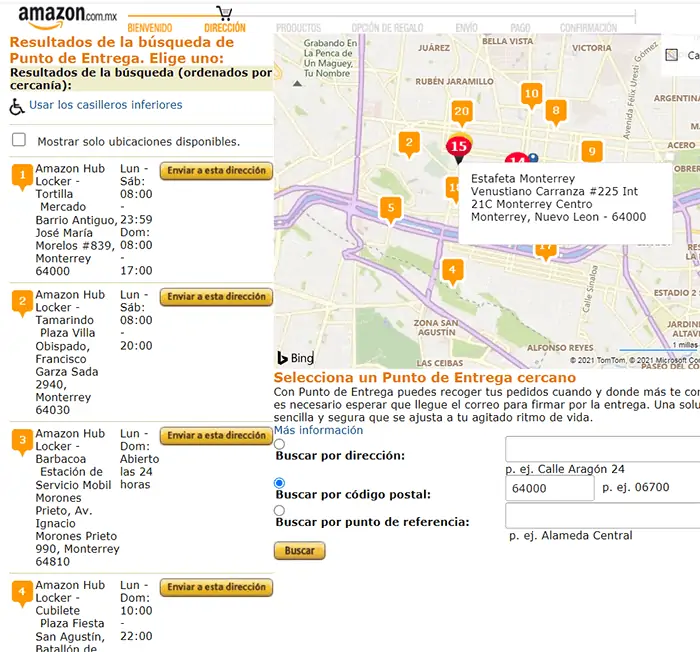Send to Tortilla locker address

[x=217, y=171]
